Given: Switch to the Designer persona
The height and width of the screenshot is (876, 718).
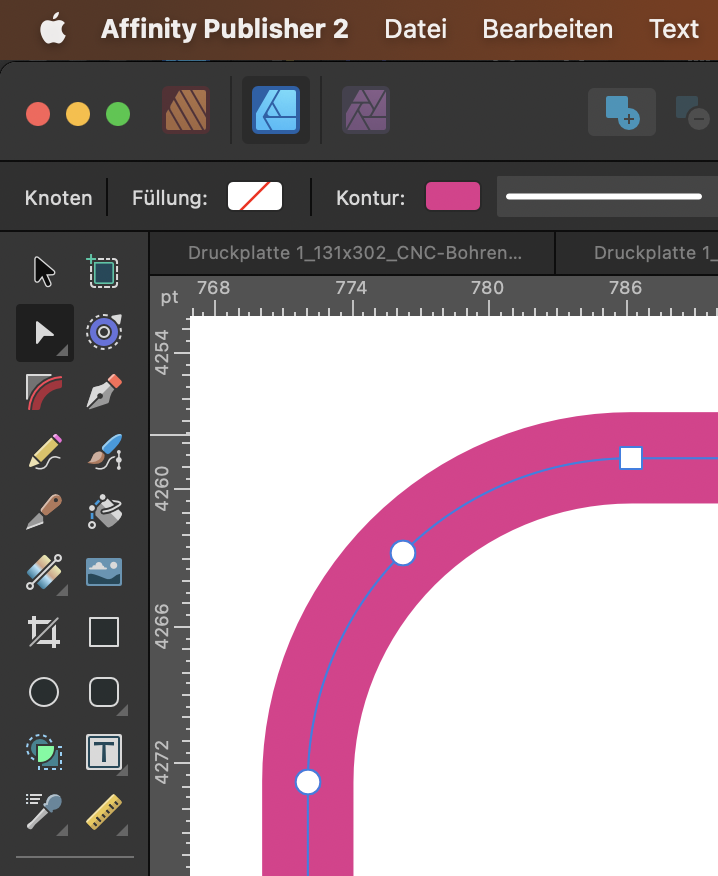Looking at the screenshot, I should [x=276, y=110].
